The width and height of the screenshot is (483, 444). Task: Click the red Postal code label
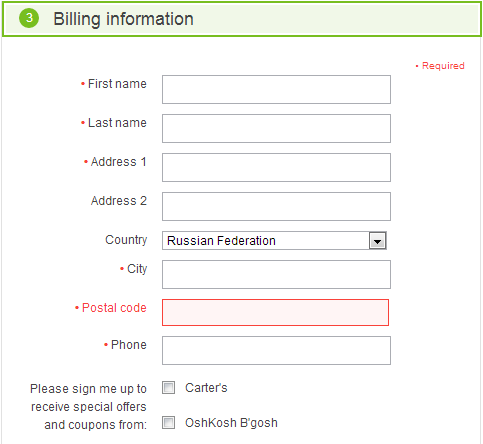(x=114, y=308)
